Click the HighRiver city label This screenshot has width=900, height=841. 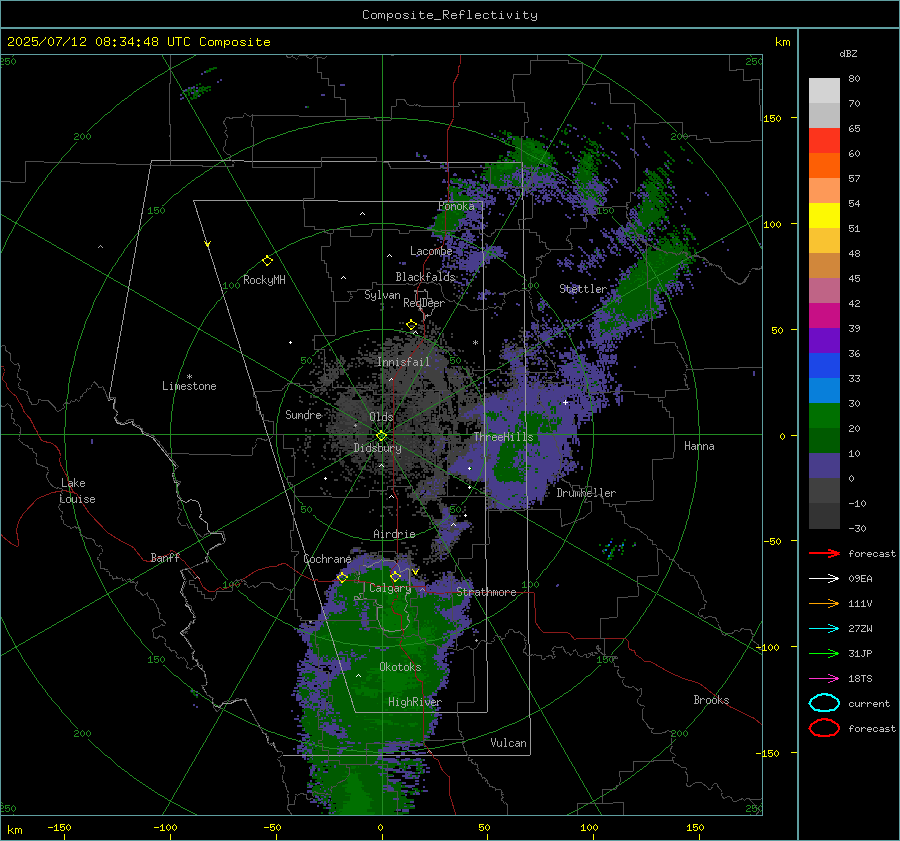coord(415,702)
